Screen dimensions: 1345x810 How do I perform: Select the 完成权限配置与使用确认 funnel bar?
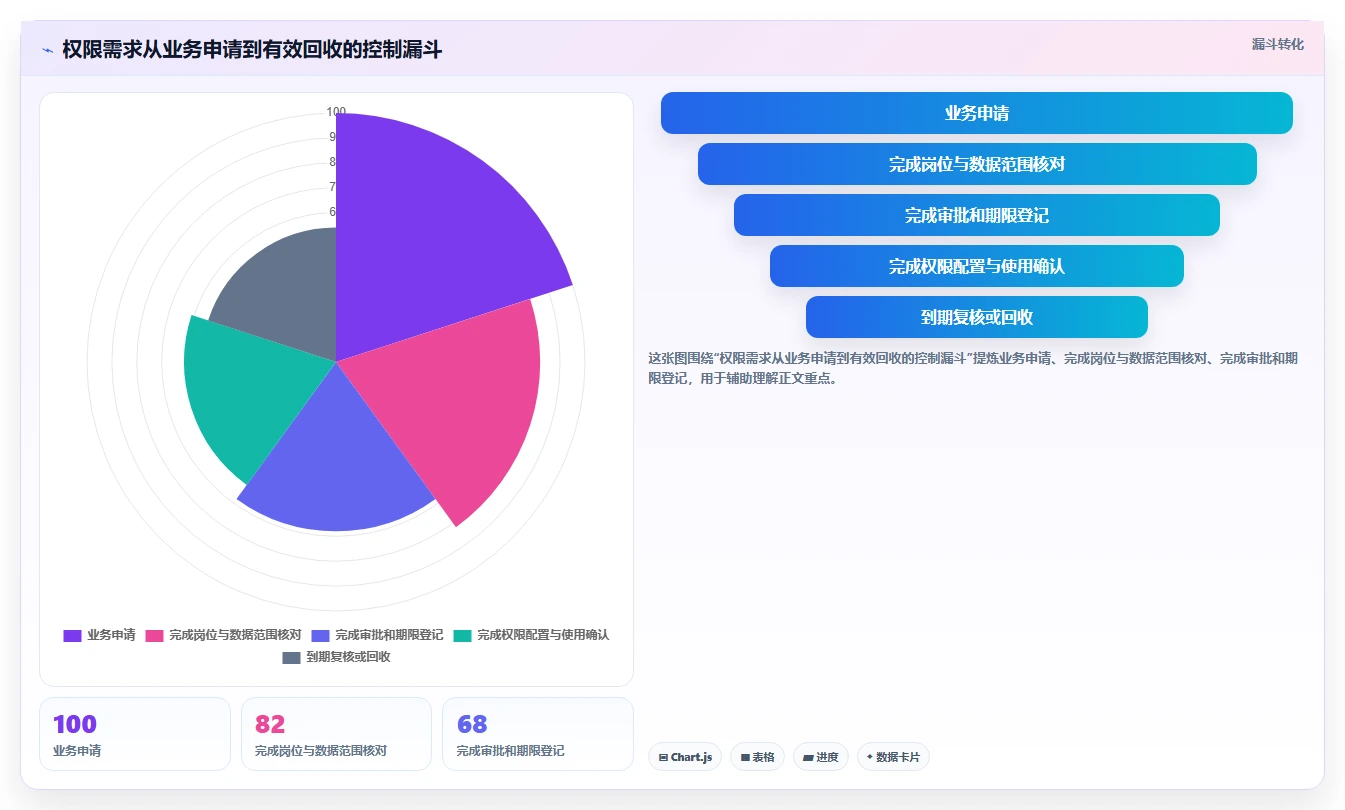(976, 266)
